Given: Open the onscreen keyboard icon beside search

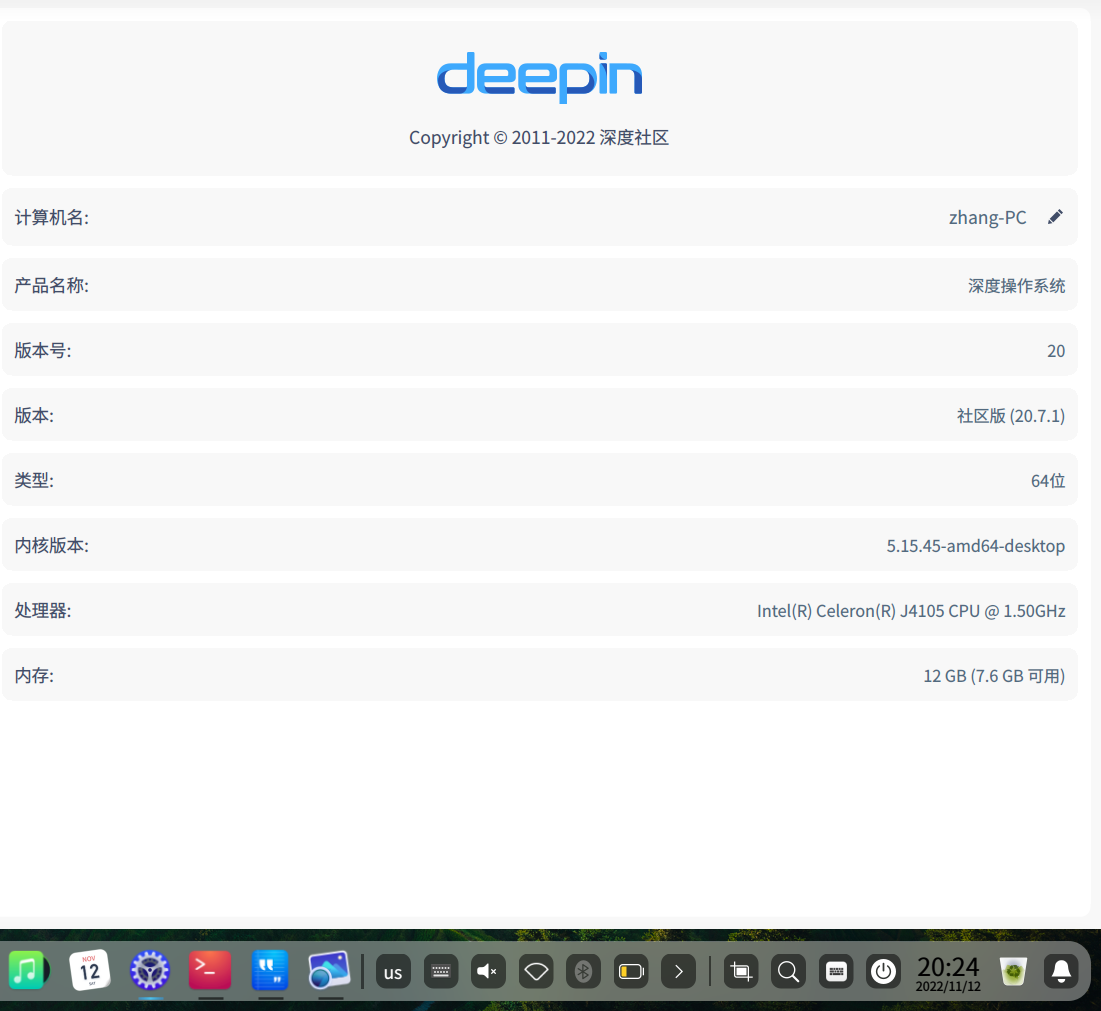Looking at the screenshot, I should (x=836, y=972).
